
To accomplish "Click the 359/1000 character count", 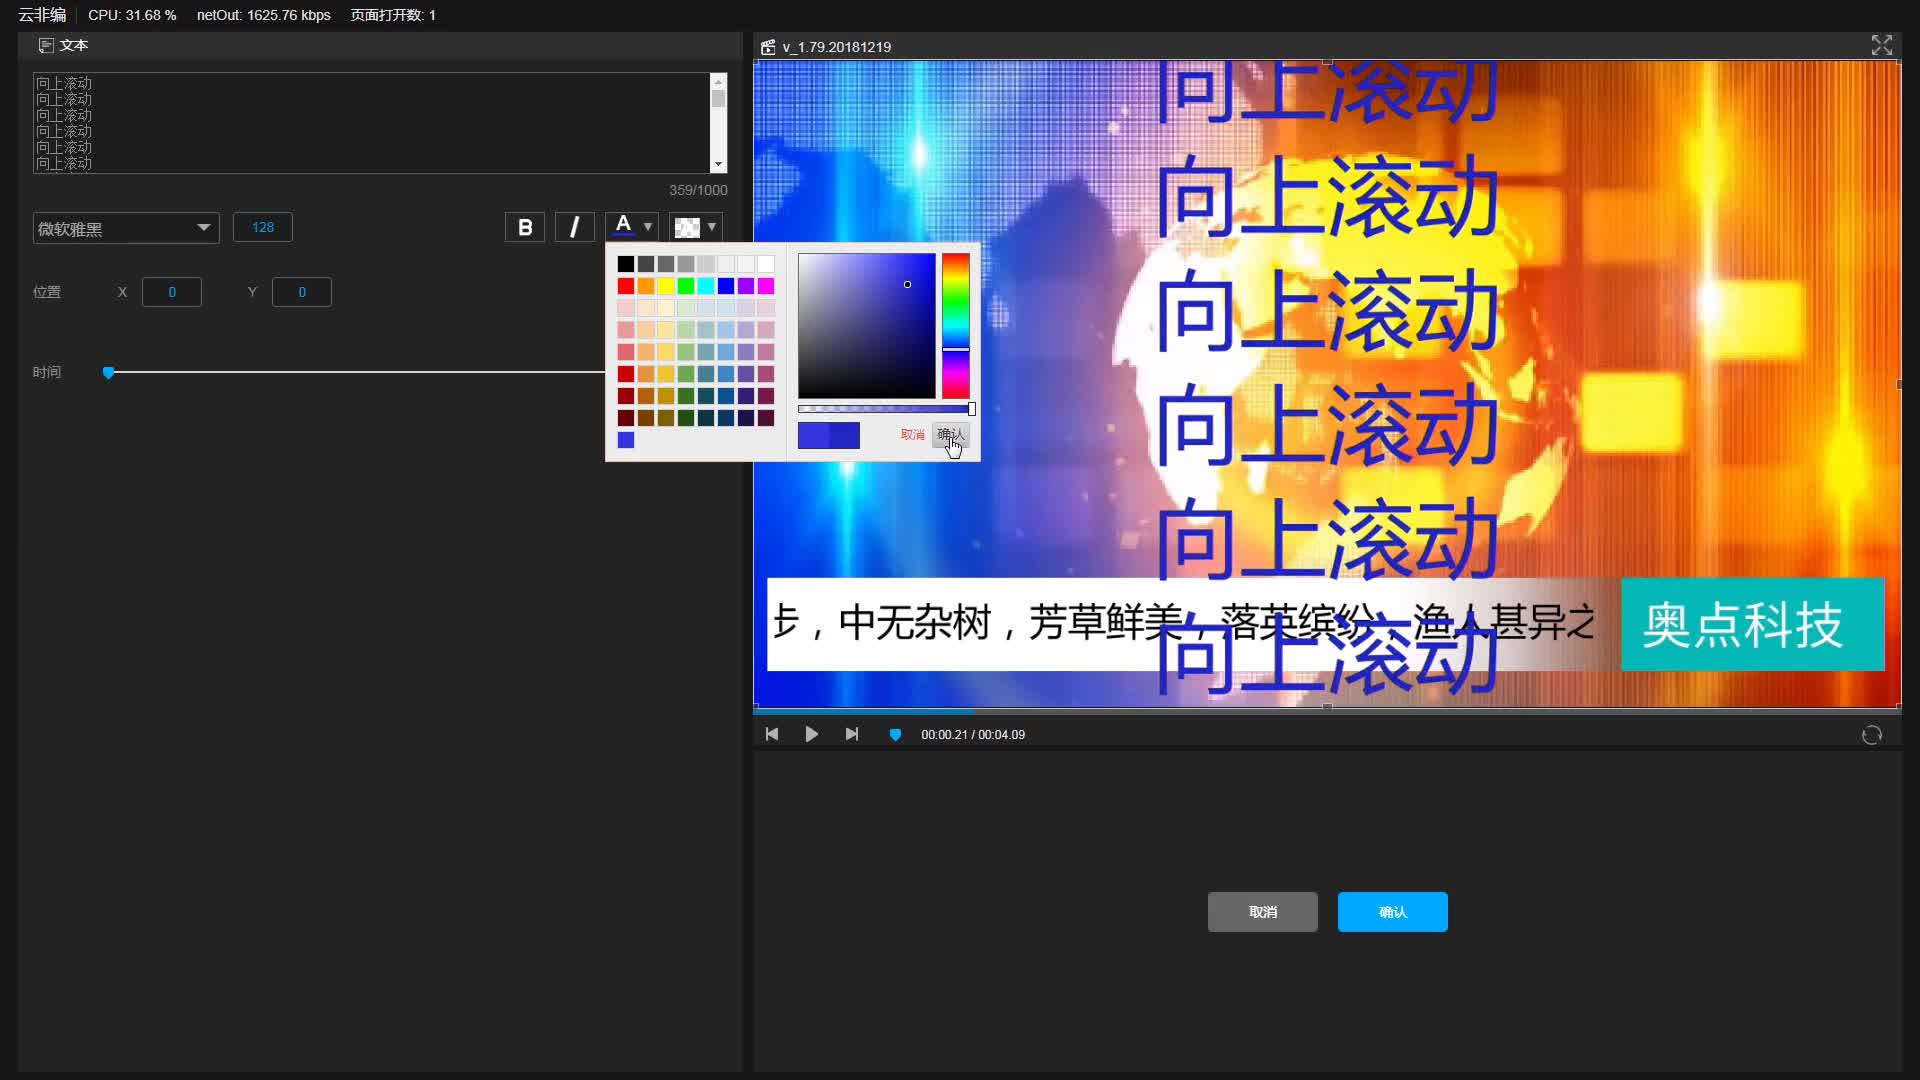I will (x=698, y=190).
